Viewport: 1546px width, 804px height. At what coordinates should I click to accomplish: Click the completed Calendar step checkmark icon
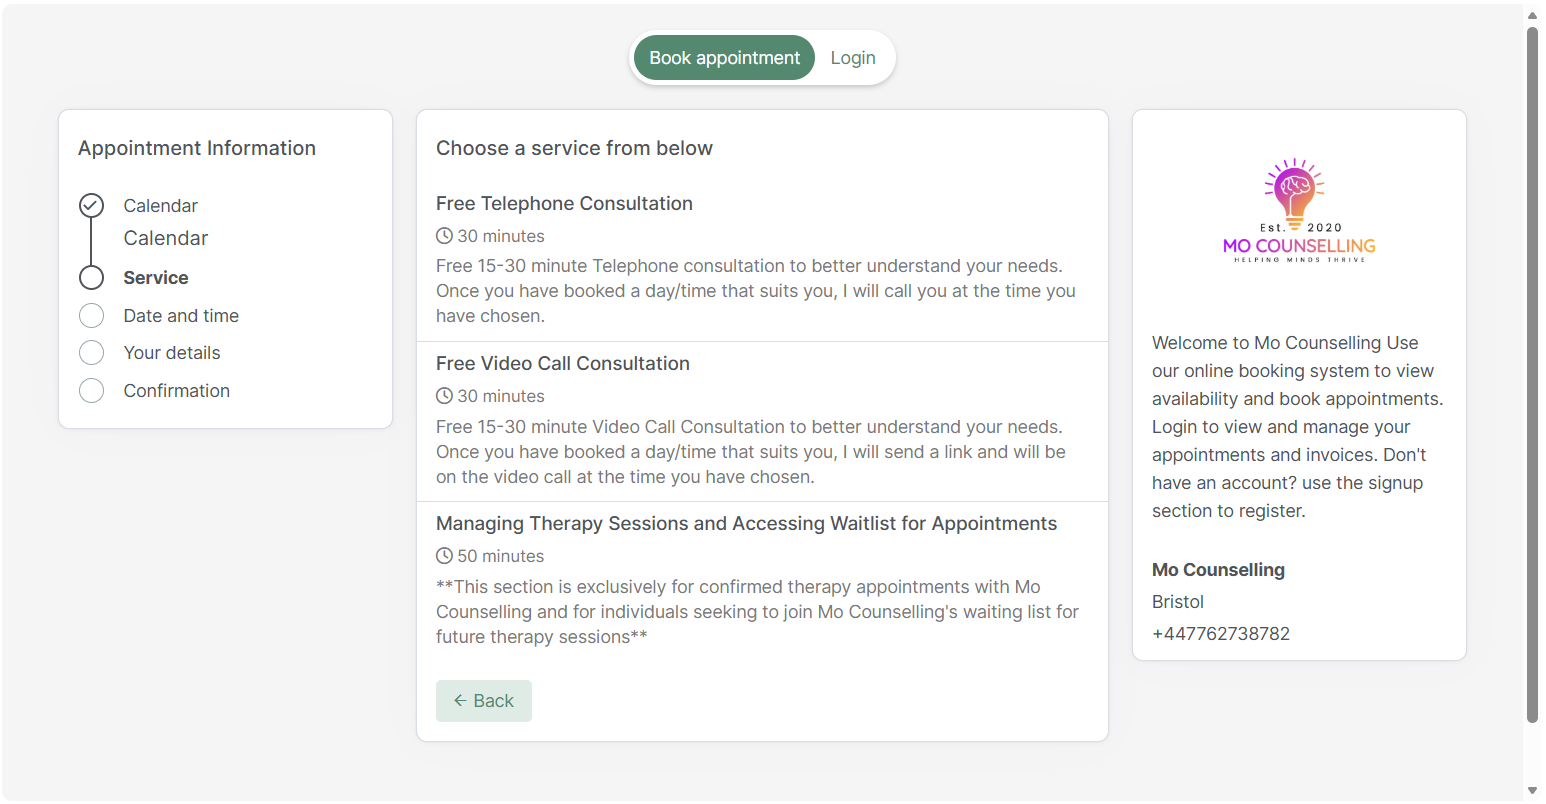click(91, 205)
